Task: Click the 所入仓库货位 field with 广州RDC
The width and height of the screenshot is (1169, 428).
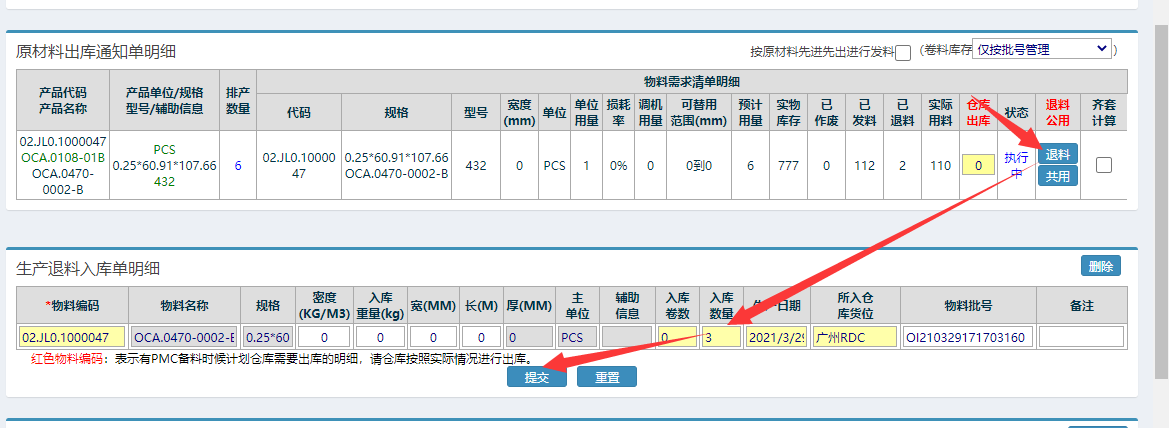Action: point(855,337)
